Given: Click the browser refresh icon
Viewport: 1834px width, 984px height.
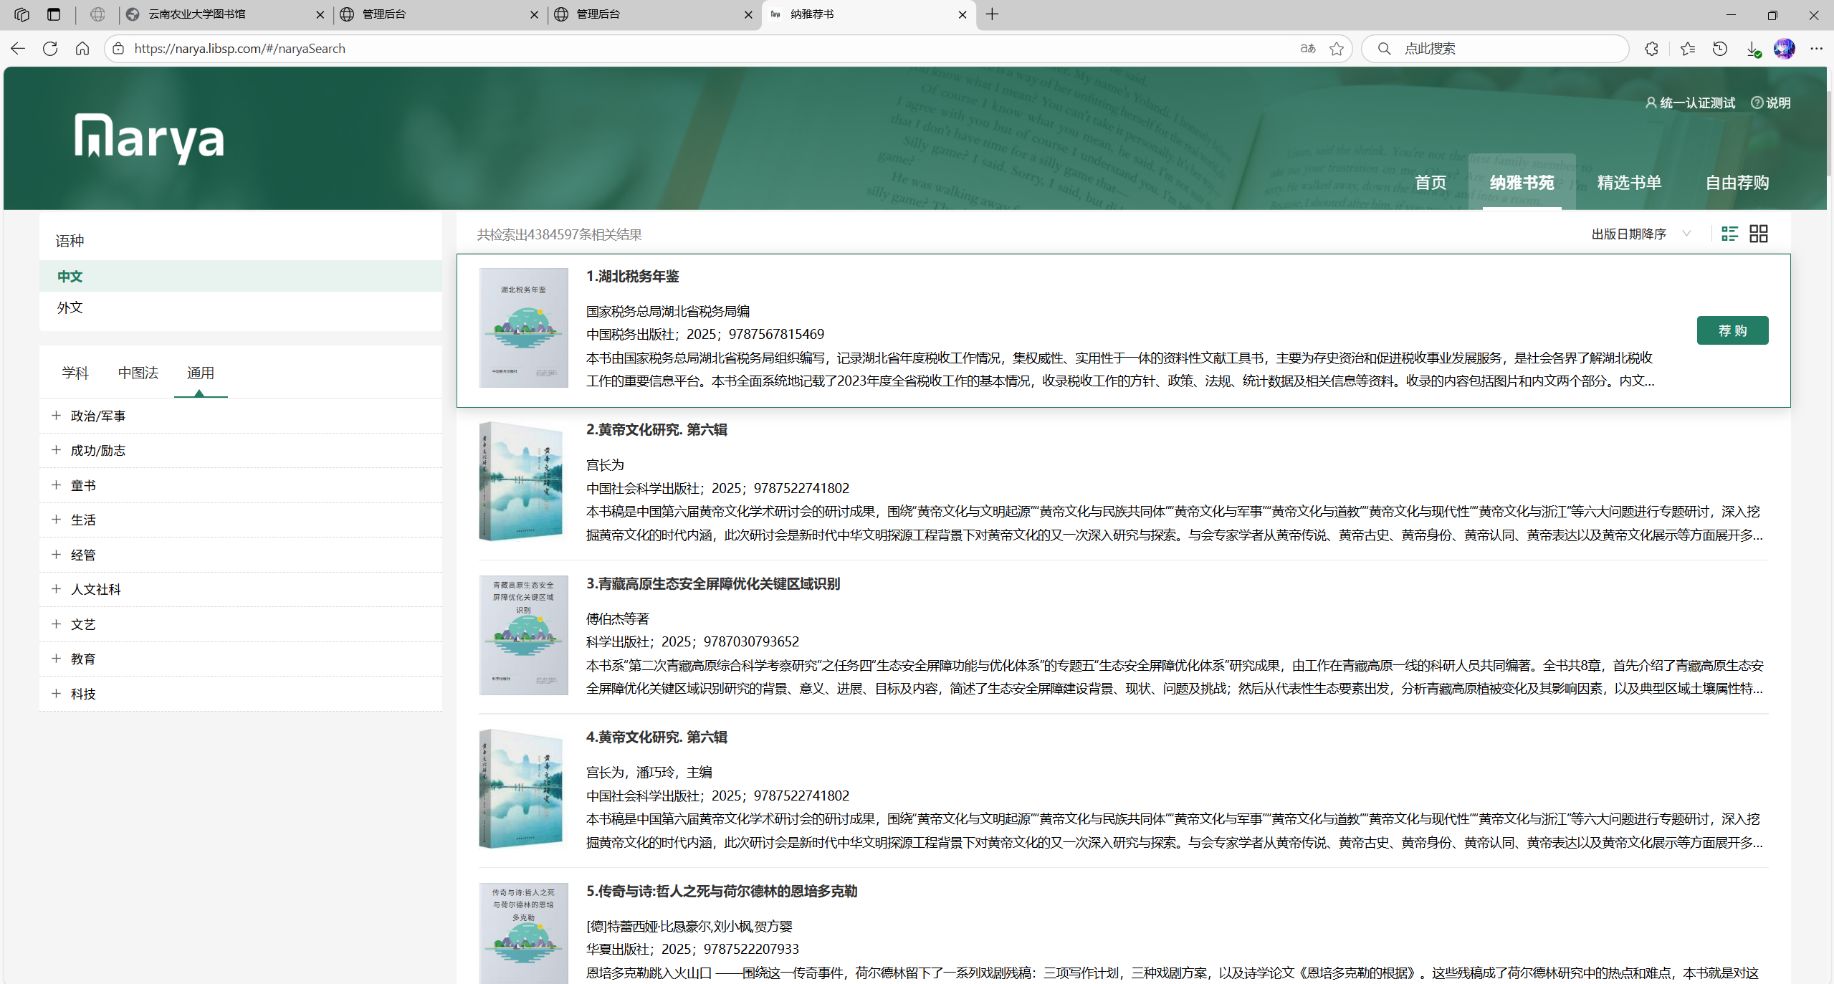Looking at the screenshot, I should pyautogui.click(x=50, y=48).
